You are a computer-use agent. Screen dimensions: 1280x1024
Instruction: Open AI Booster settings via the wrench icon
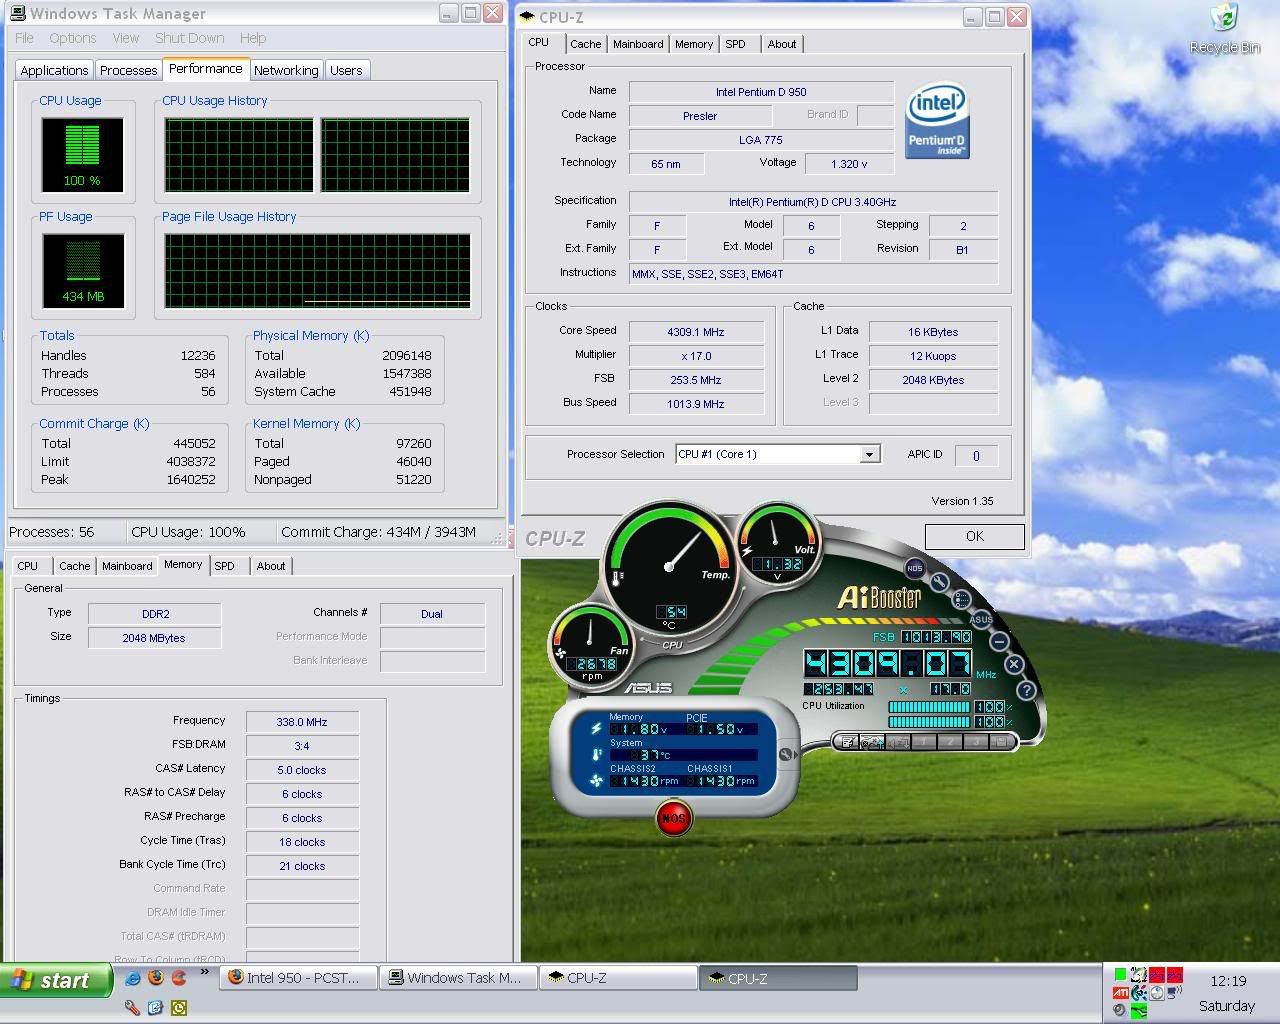click(x=939, y=582)
